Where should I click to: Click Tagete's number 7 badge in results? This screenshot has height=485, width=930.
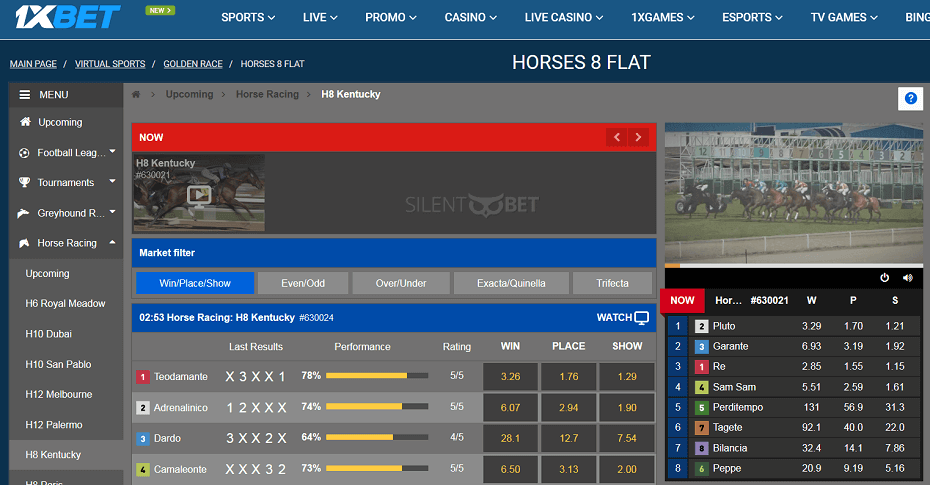(x=701, y=427)
